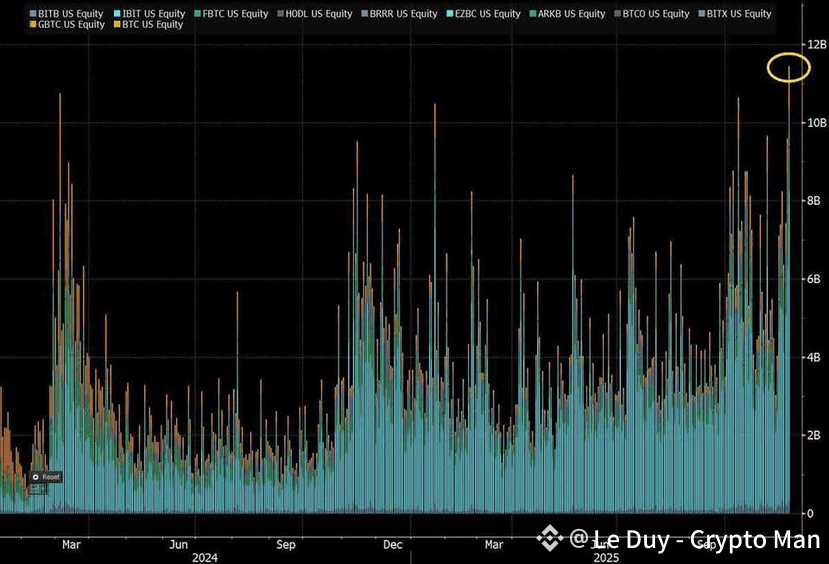The height and width of the screenshot is (564, 829).
Task: Toggle the BRRR US Equity series label
Action: (x=400, y=14)
